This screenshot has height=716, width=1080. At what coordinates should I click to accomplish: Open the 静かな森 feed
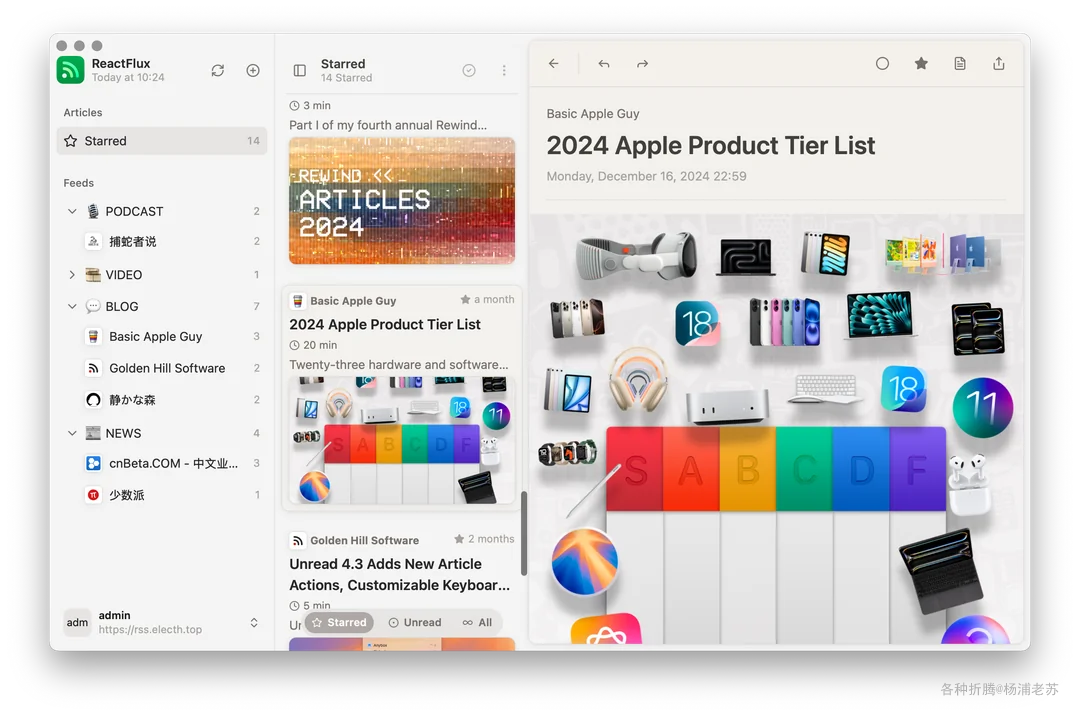[162, 400]
